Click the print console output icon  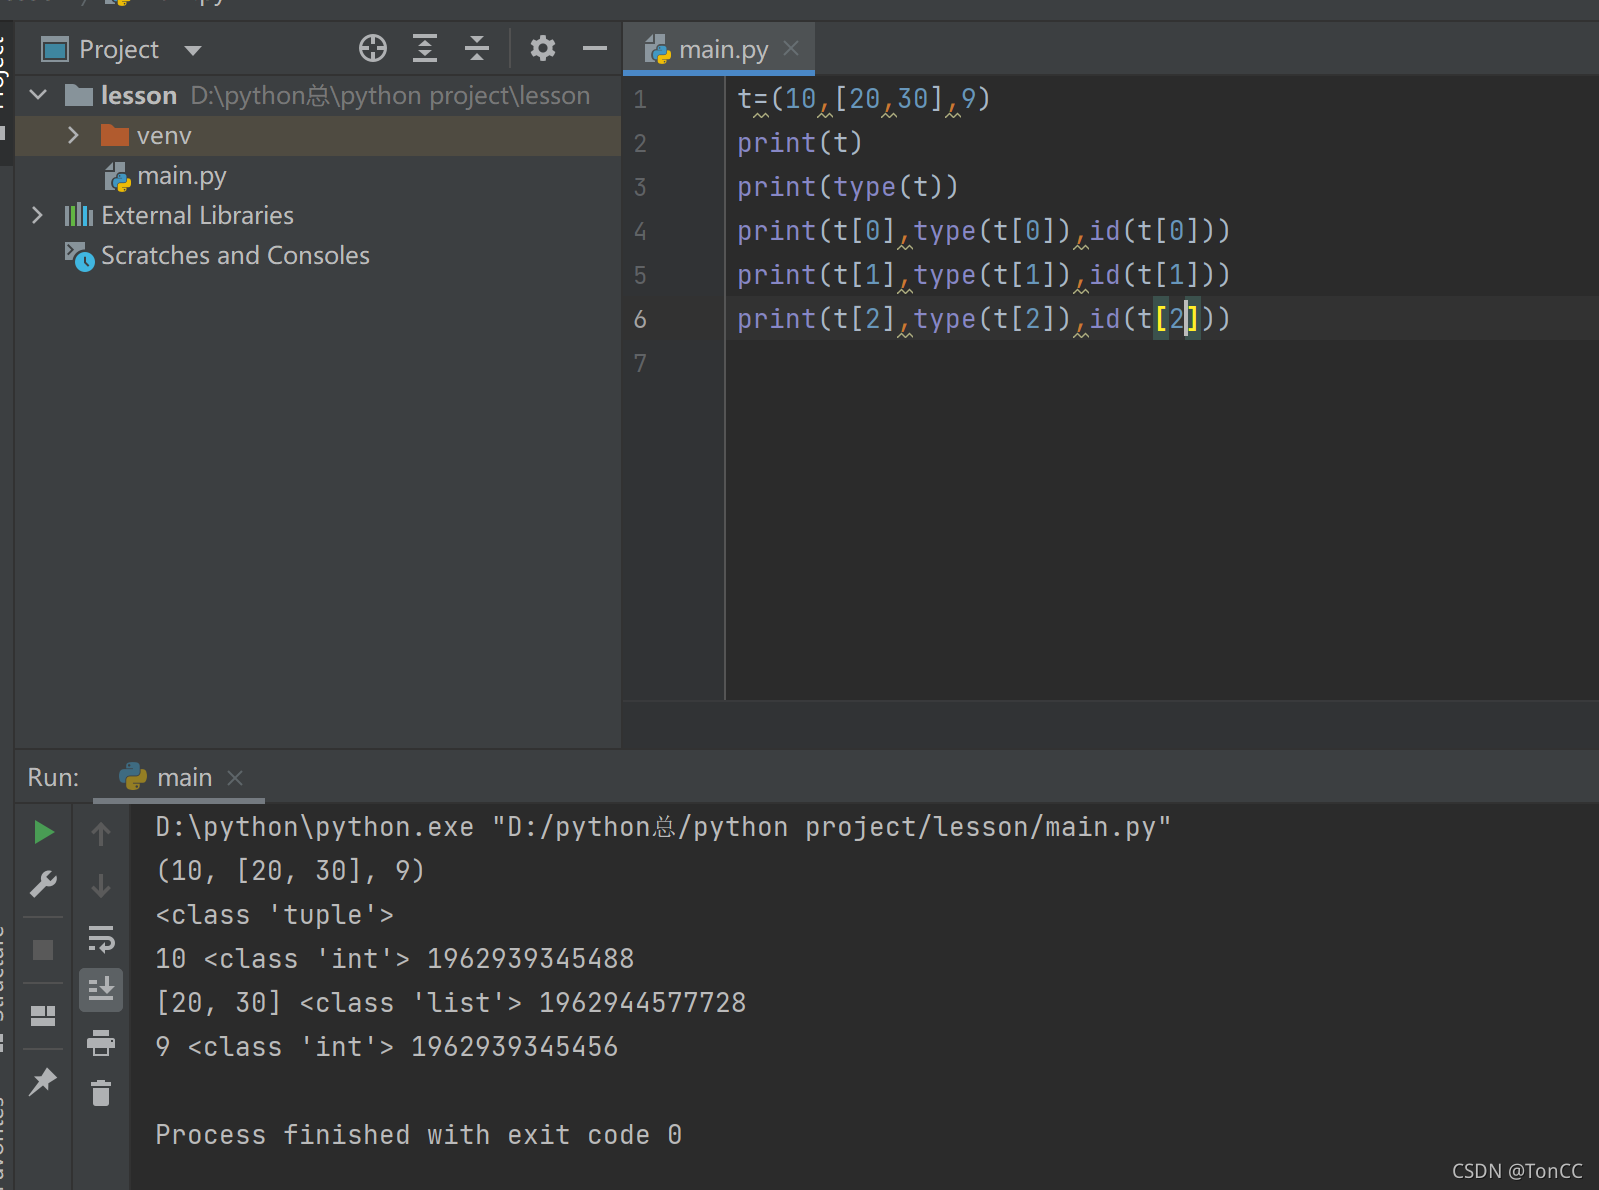(101, 1043)
